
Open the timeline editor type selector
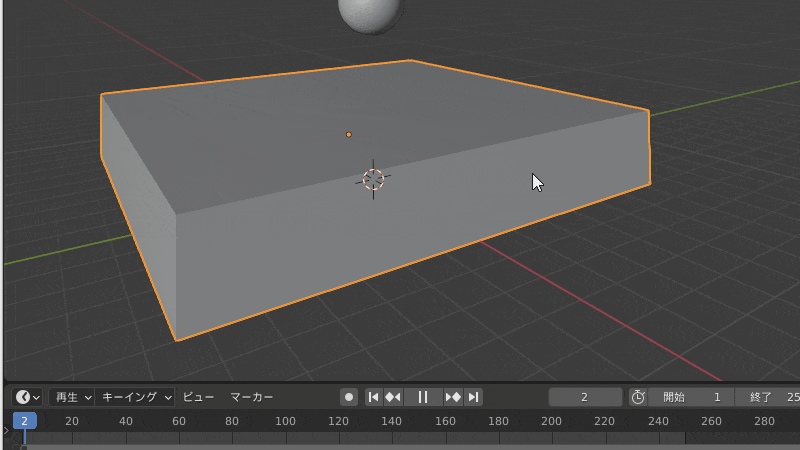28,397
